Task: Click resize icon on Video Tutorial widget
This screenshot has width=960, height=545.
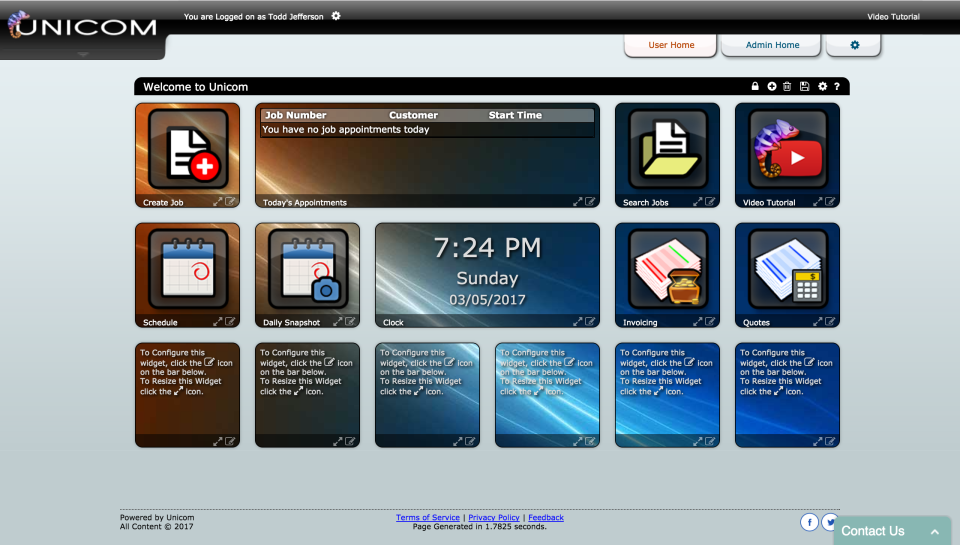Action: pos(817,201)
